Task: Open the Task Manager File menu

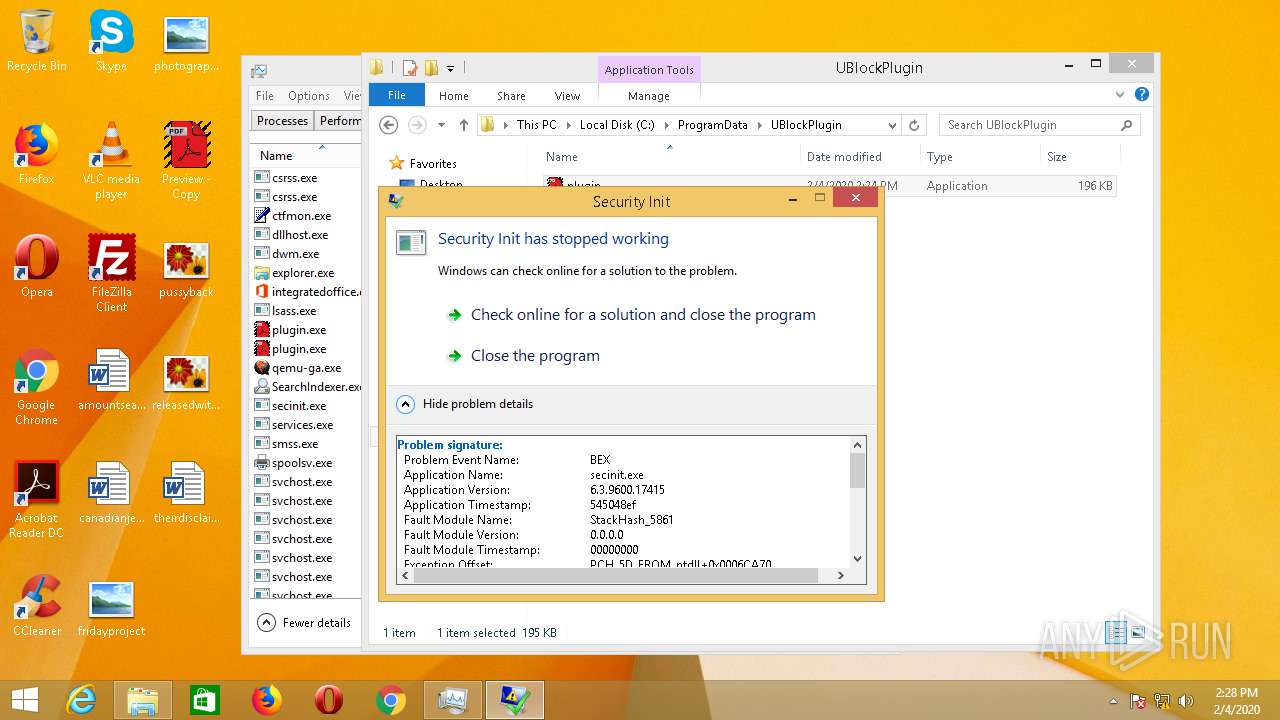Action: tap(264, 96)
